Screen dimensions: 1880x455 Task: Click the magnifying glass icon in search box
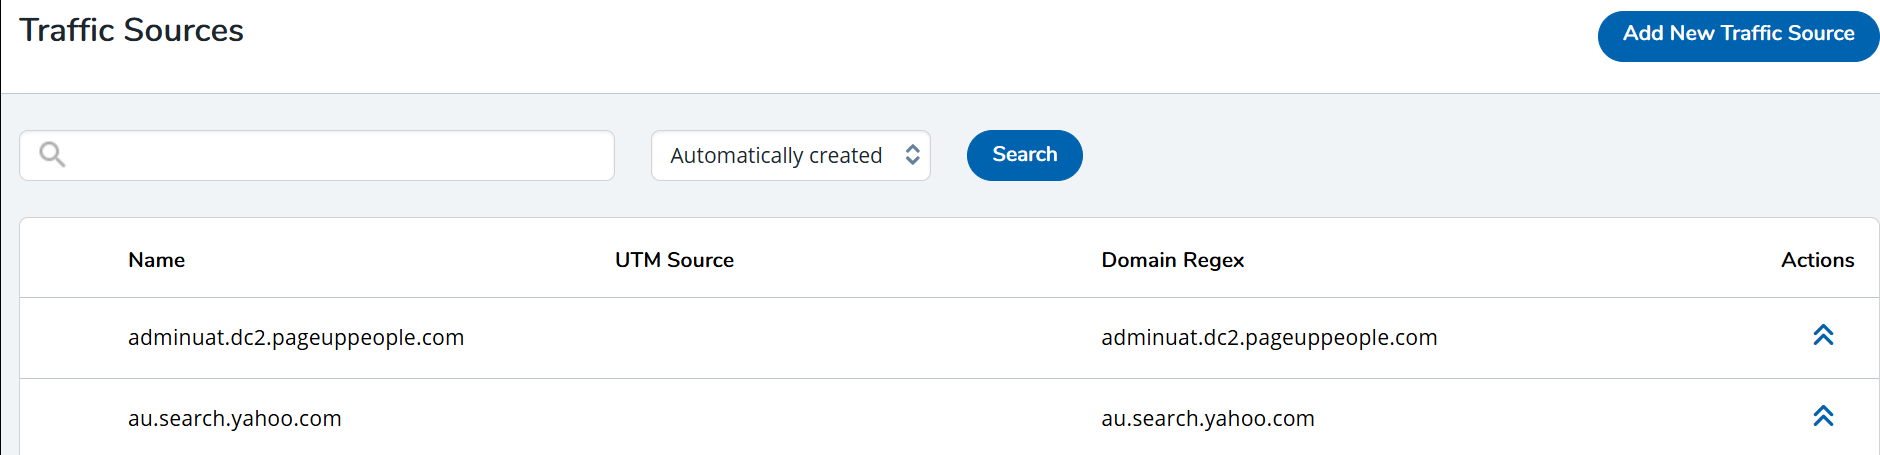[x=52, y=155]
